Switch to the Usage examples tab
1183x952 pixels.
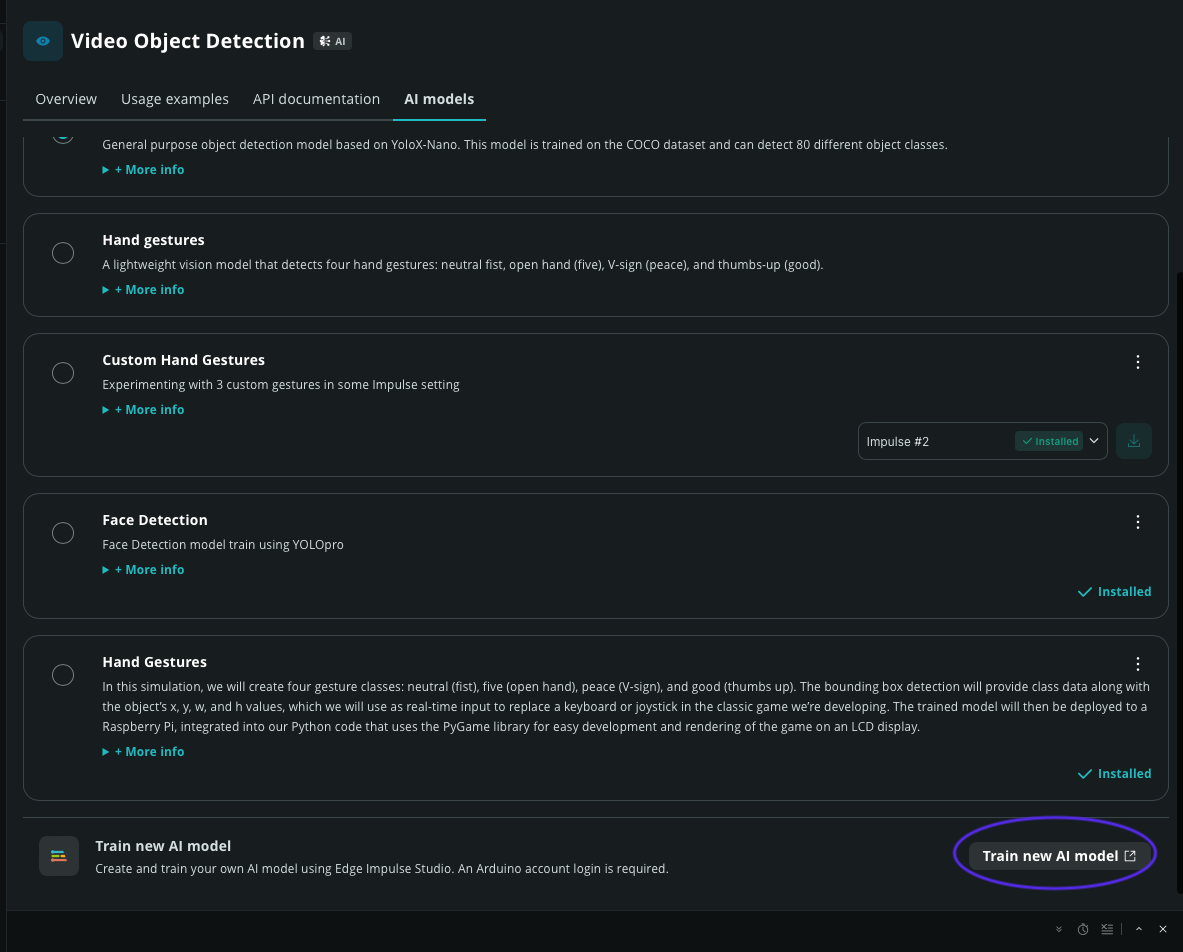coord(175,99)
